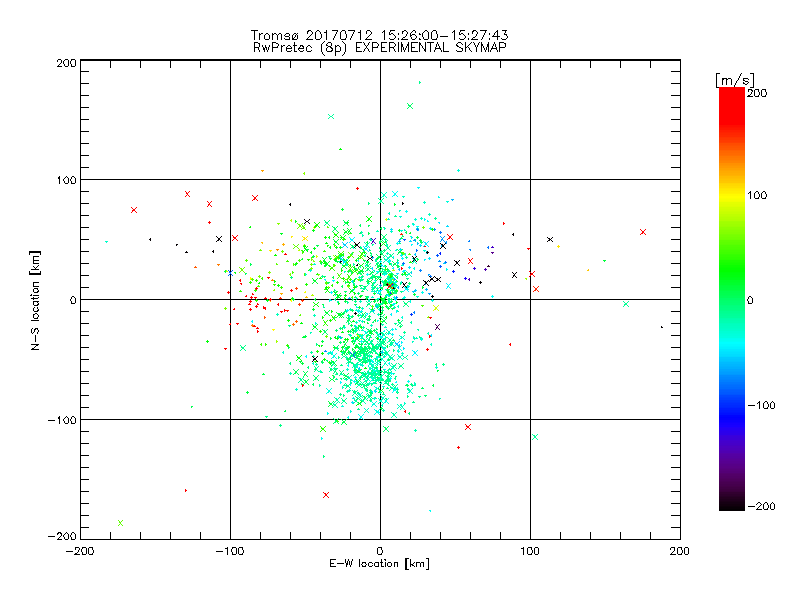Click the colorbar's '-100' label

(761, 406)
